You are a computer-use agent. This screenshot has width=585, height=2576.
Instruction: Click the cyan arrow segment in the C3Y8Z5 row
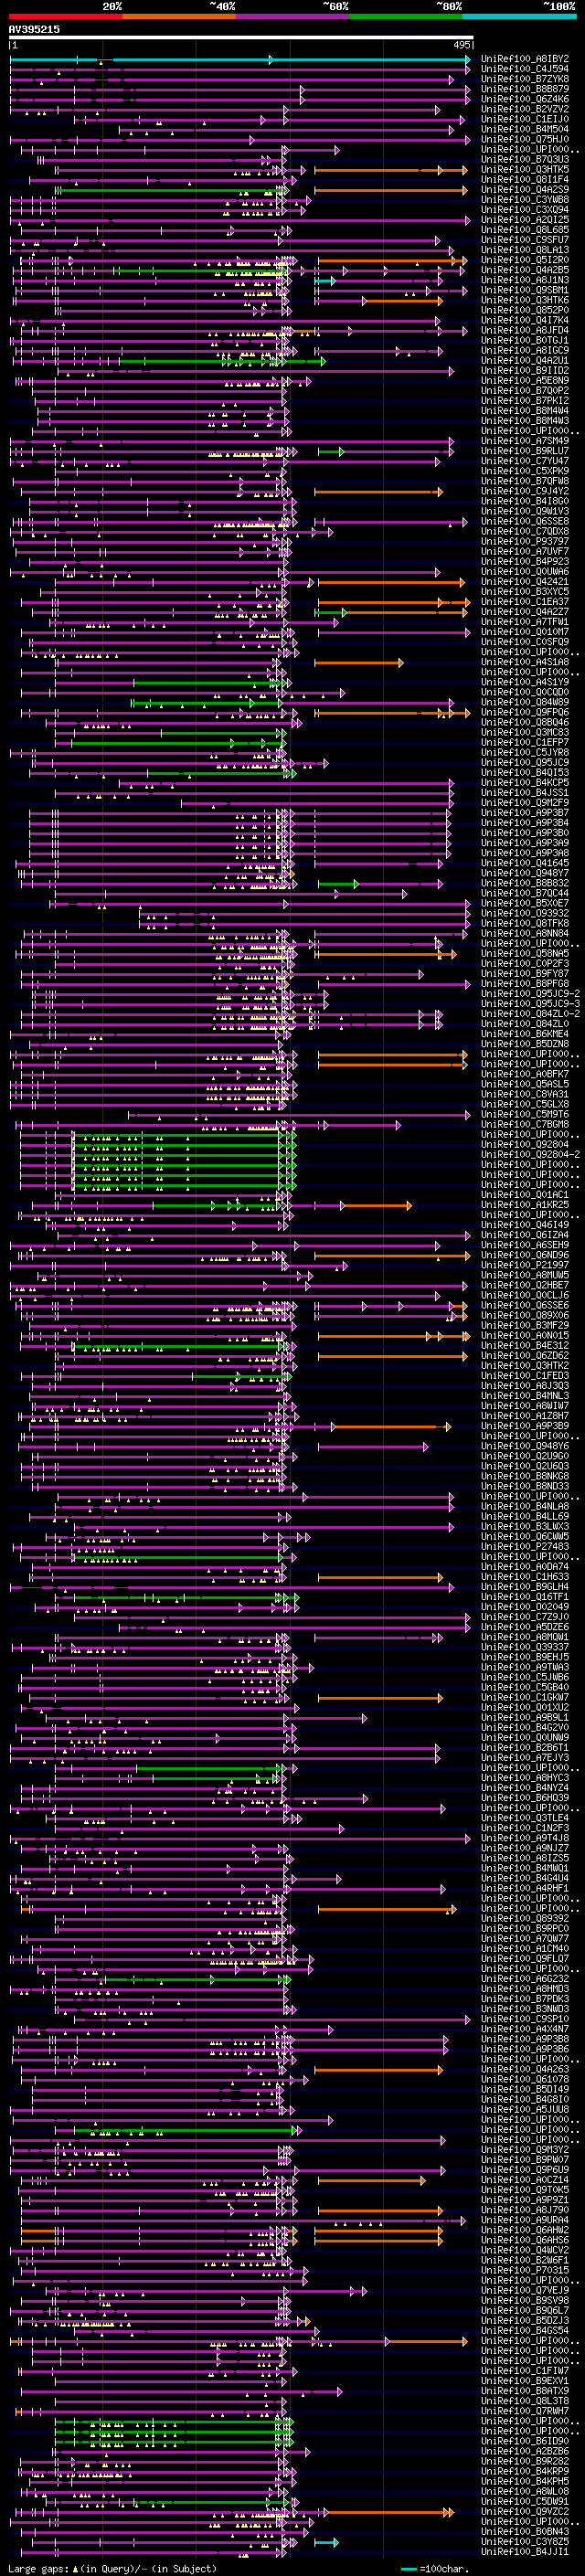tap(327, 2542)
